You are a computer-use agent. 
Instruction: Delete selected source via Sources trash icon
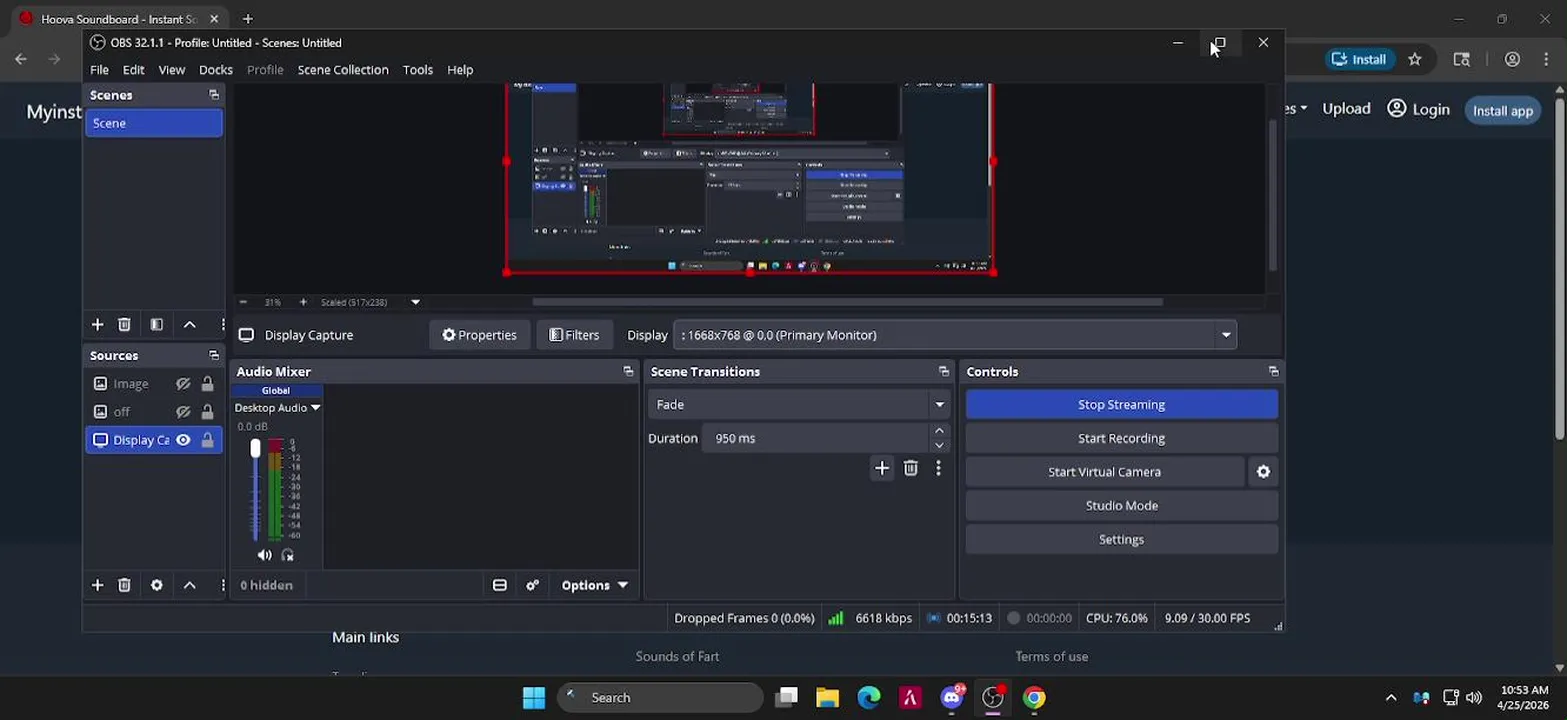(x=124, y=585)
